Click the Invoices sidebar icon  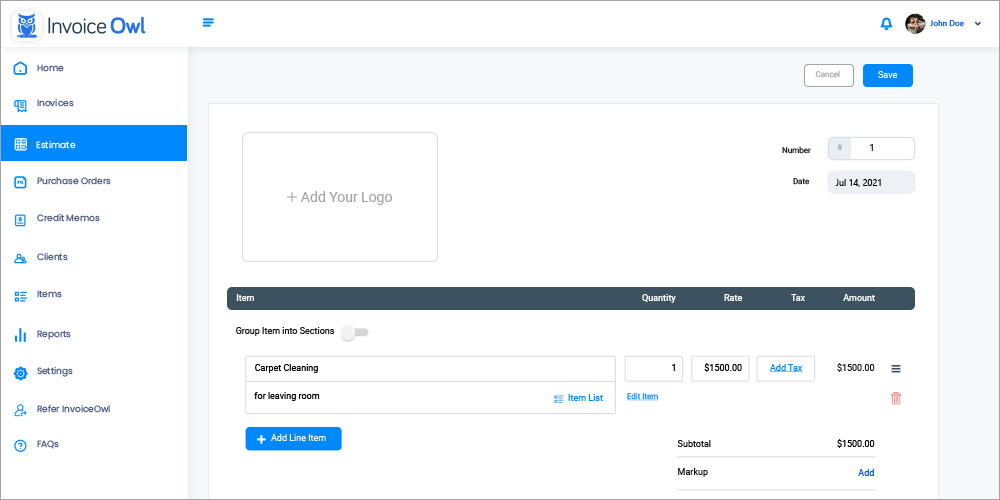tap(20, 106)
